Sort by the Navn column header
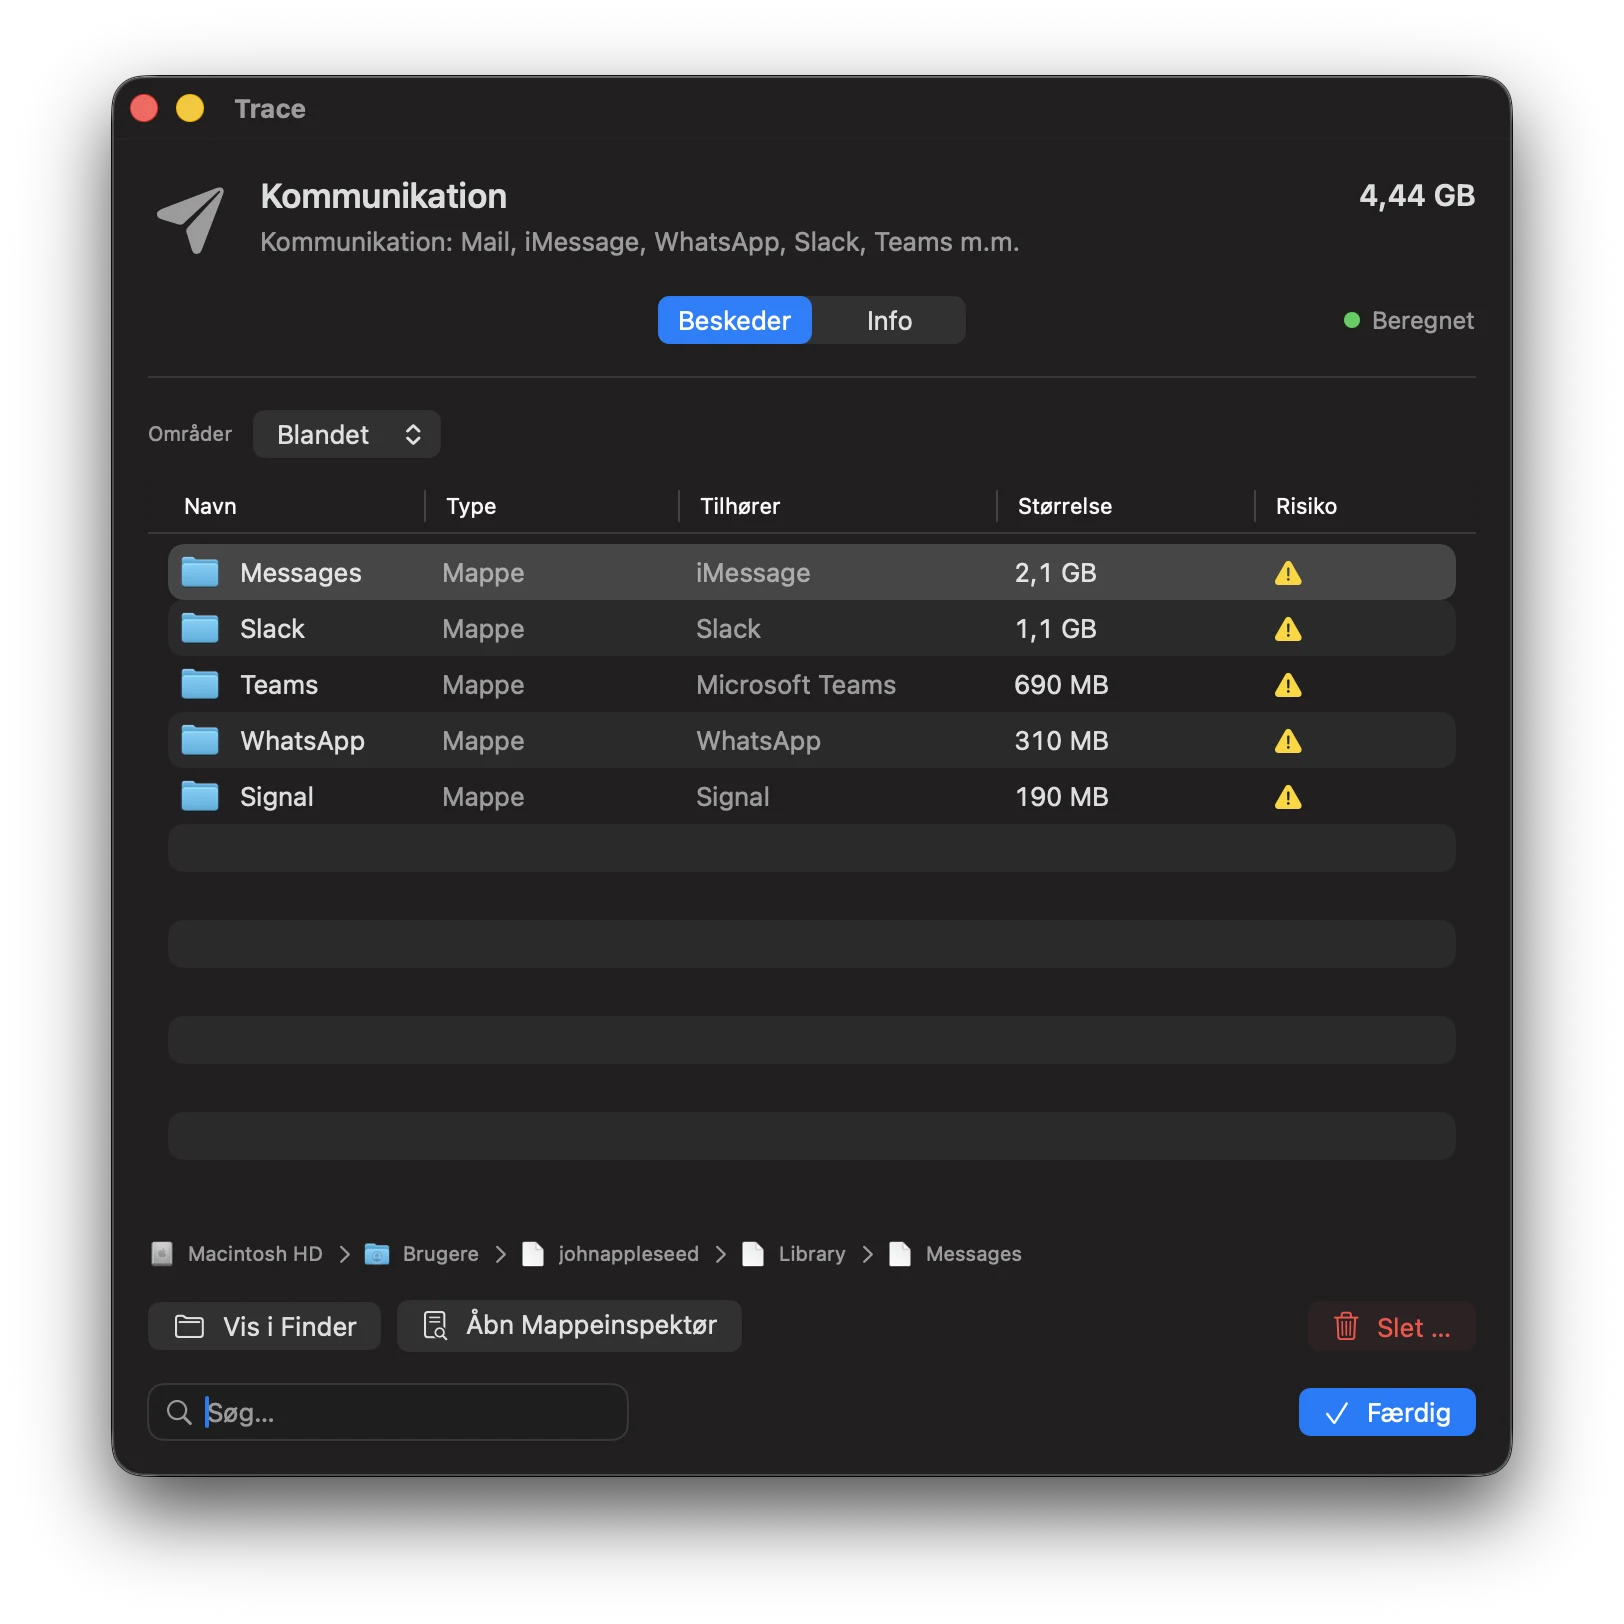 [x=210, y=506]
